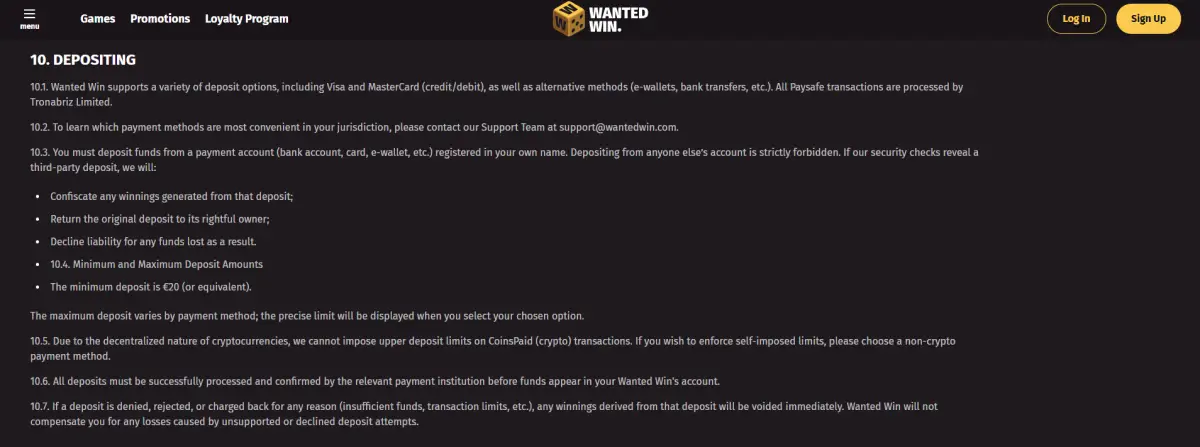Click the 'Return the original deposit' bullet
The width and height of the screenshot is (1200, 447).
coord(160,219)
